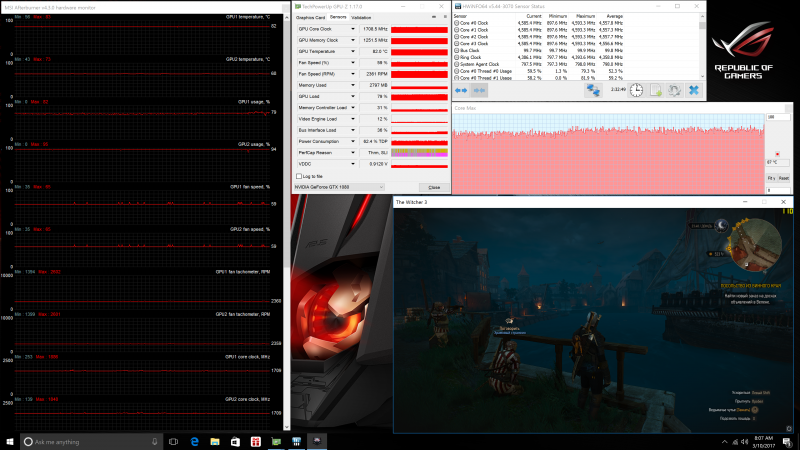Open the GPU Core Clock dropdown arrow

[x=353, y=29]
